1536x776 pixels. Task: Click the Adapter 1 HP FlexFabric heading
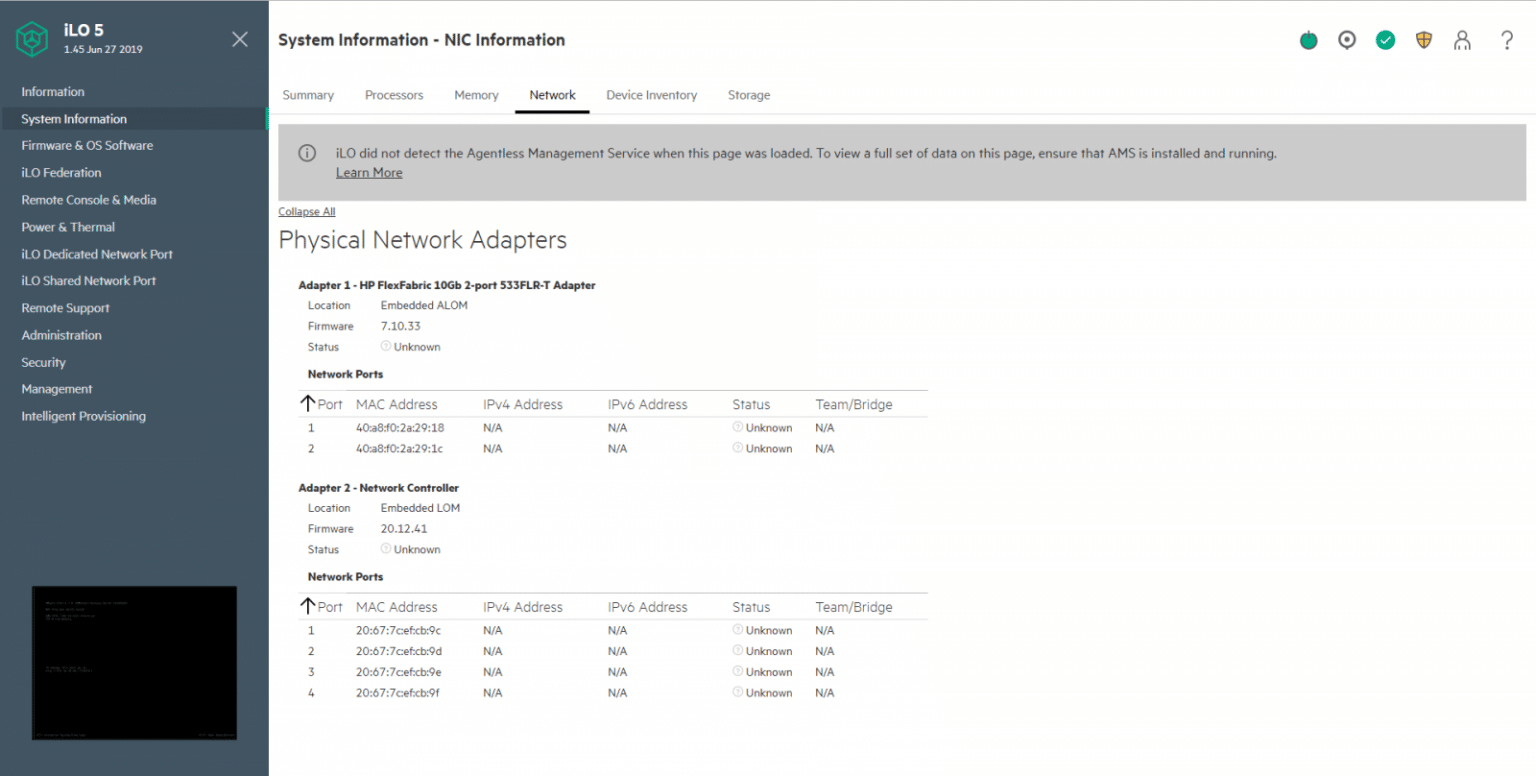click(x=447, y=285)
